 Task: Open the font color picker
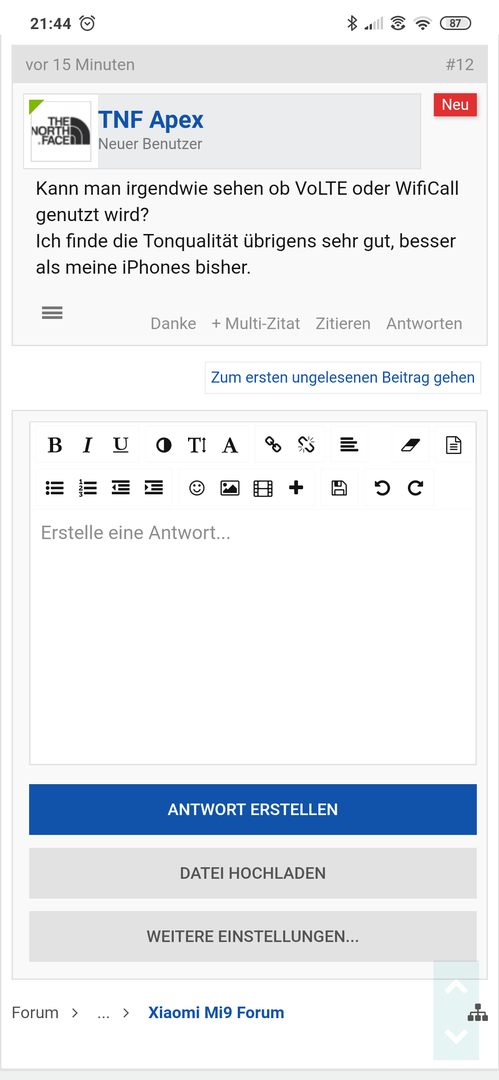163,445
